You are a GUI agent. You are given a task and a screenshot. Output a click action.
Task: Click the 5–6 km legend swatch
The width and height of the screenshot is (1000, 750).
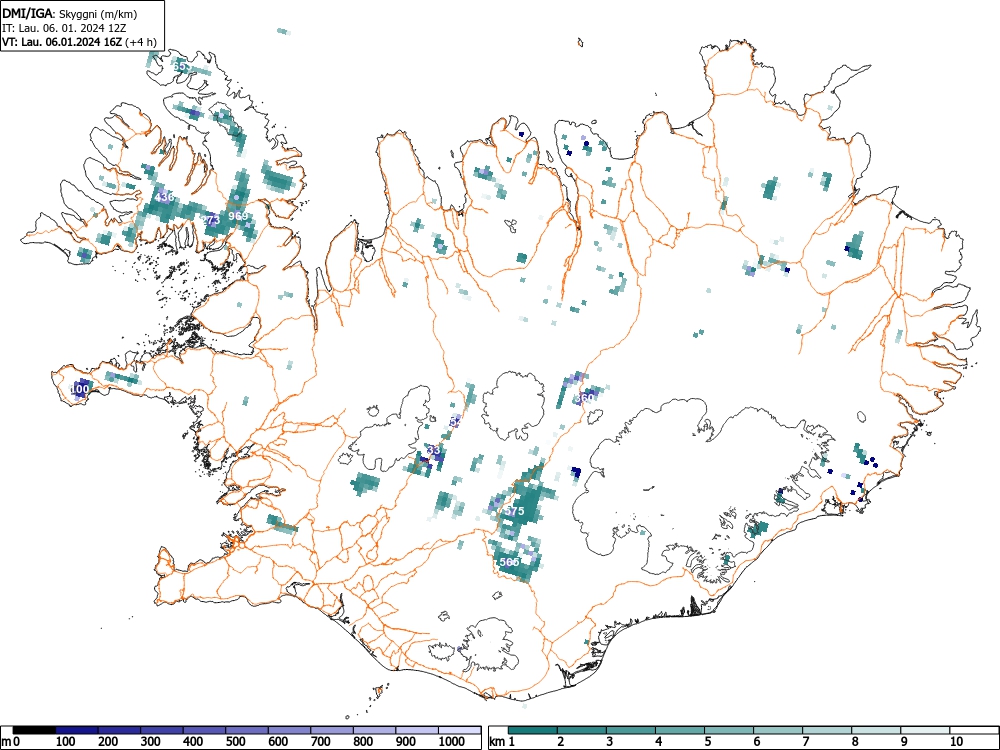(729, 730)
